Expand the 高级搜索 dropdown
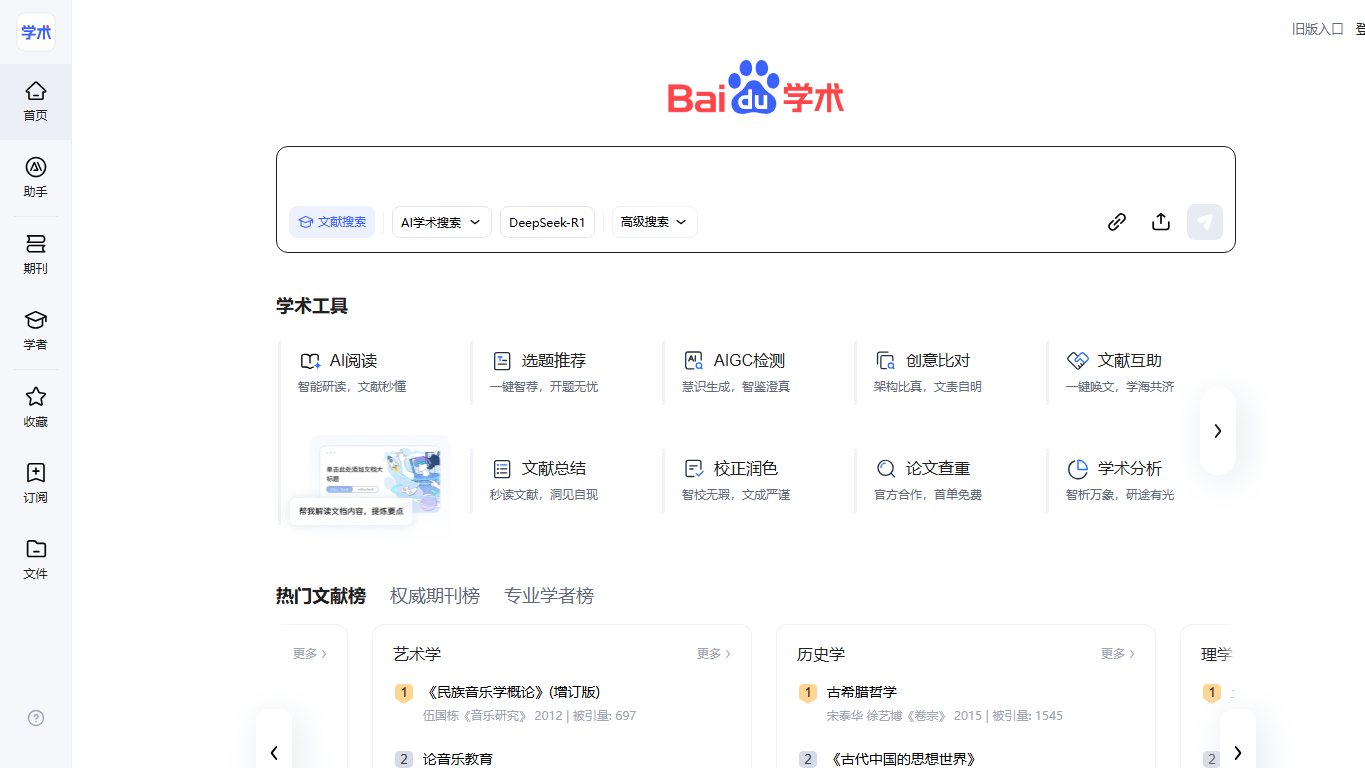The image size is (1365, 768). (x=654, y=222)
